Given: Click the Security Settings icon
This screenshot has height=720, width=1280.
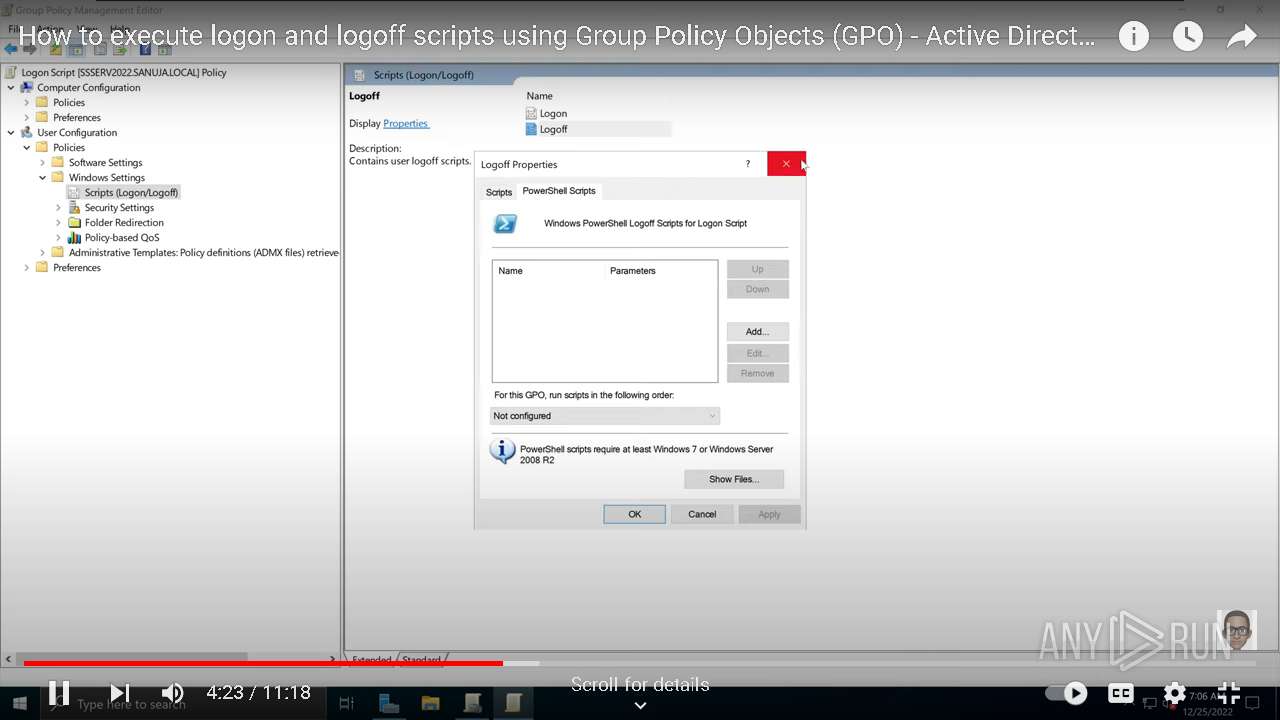Looking at the screenshot, I should point(74,207).
